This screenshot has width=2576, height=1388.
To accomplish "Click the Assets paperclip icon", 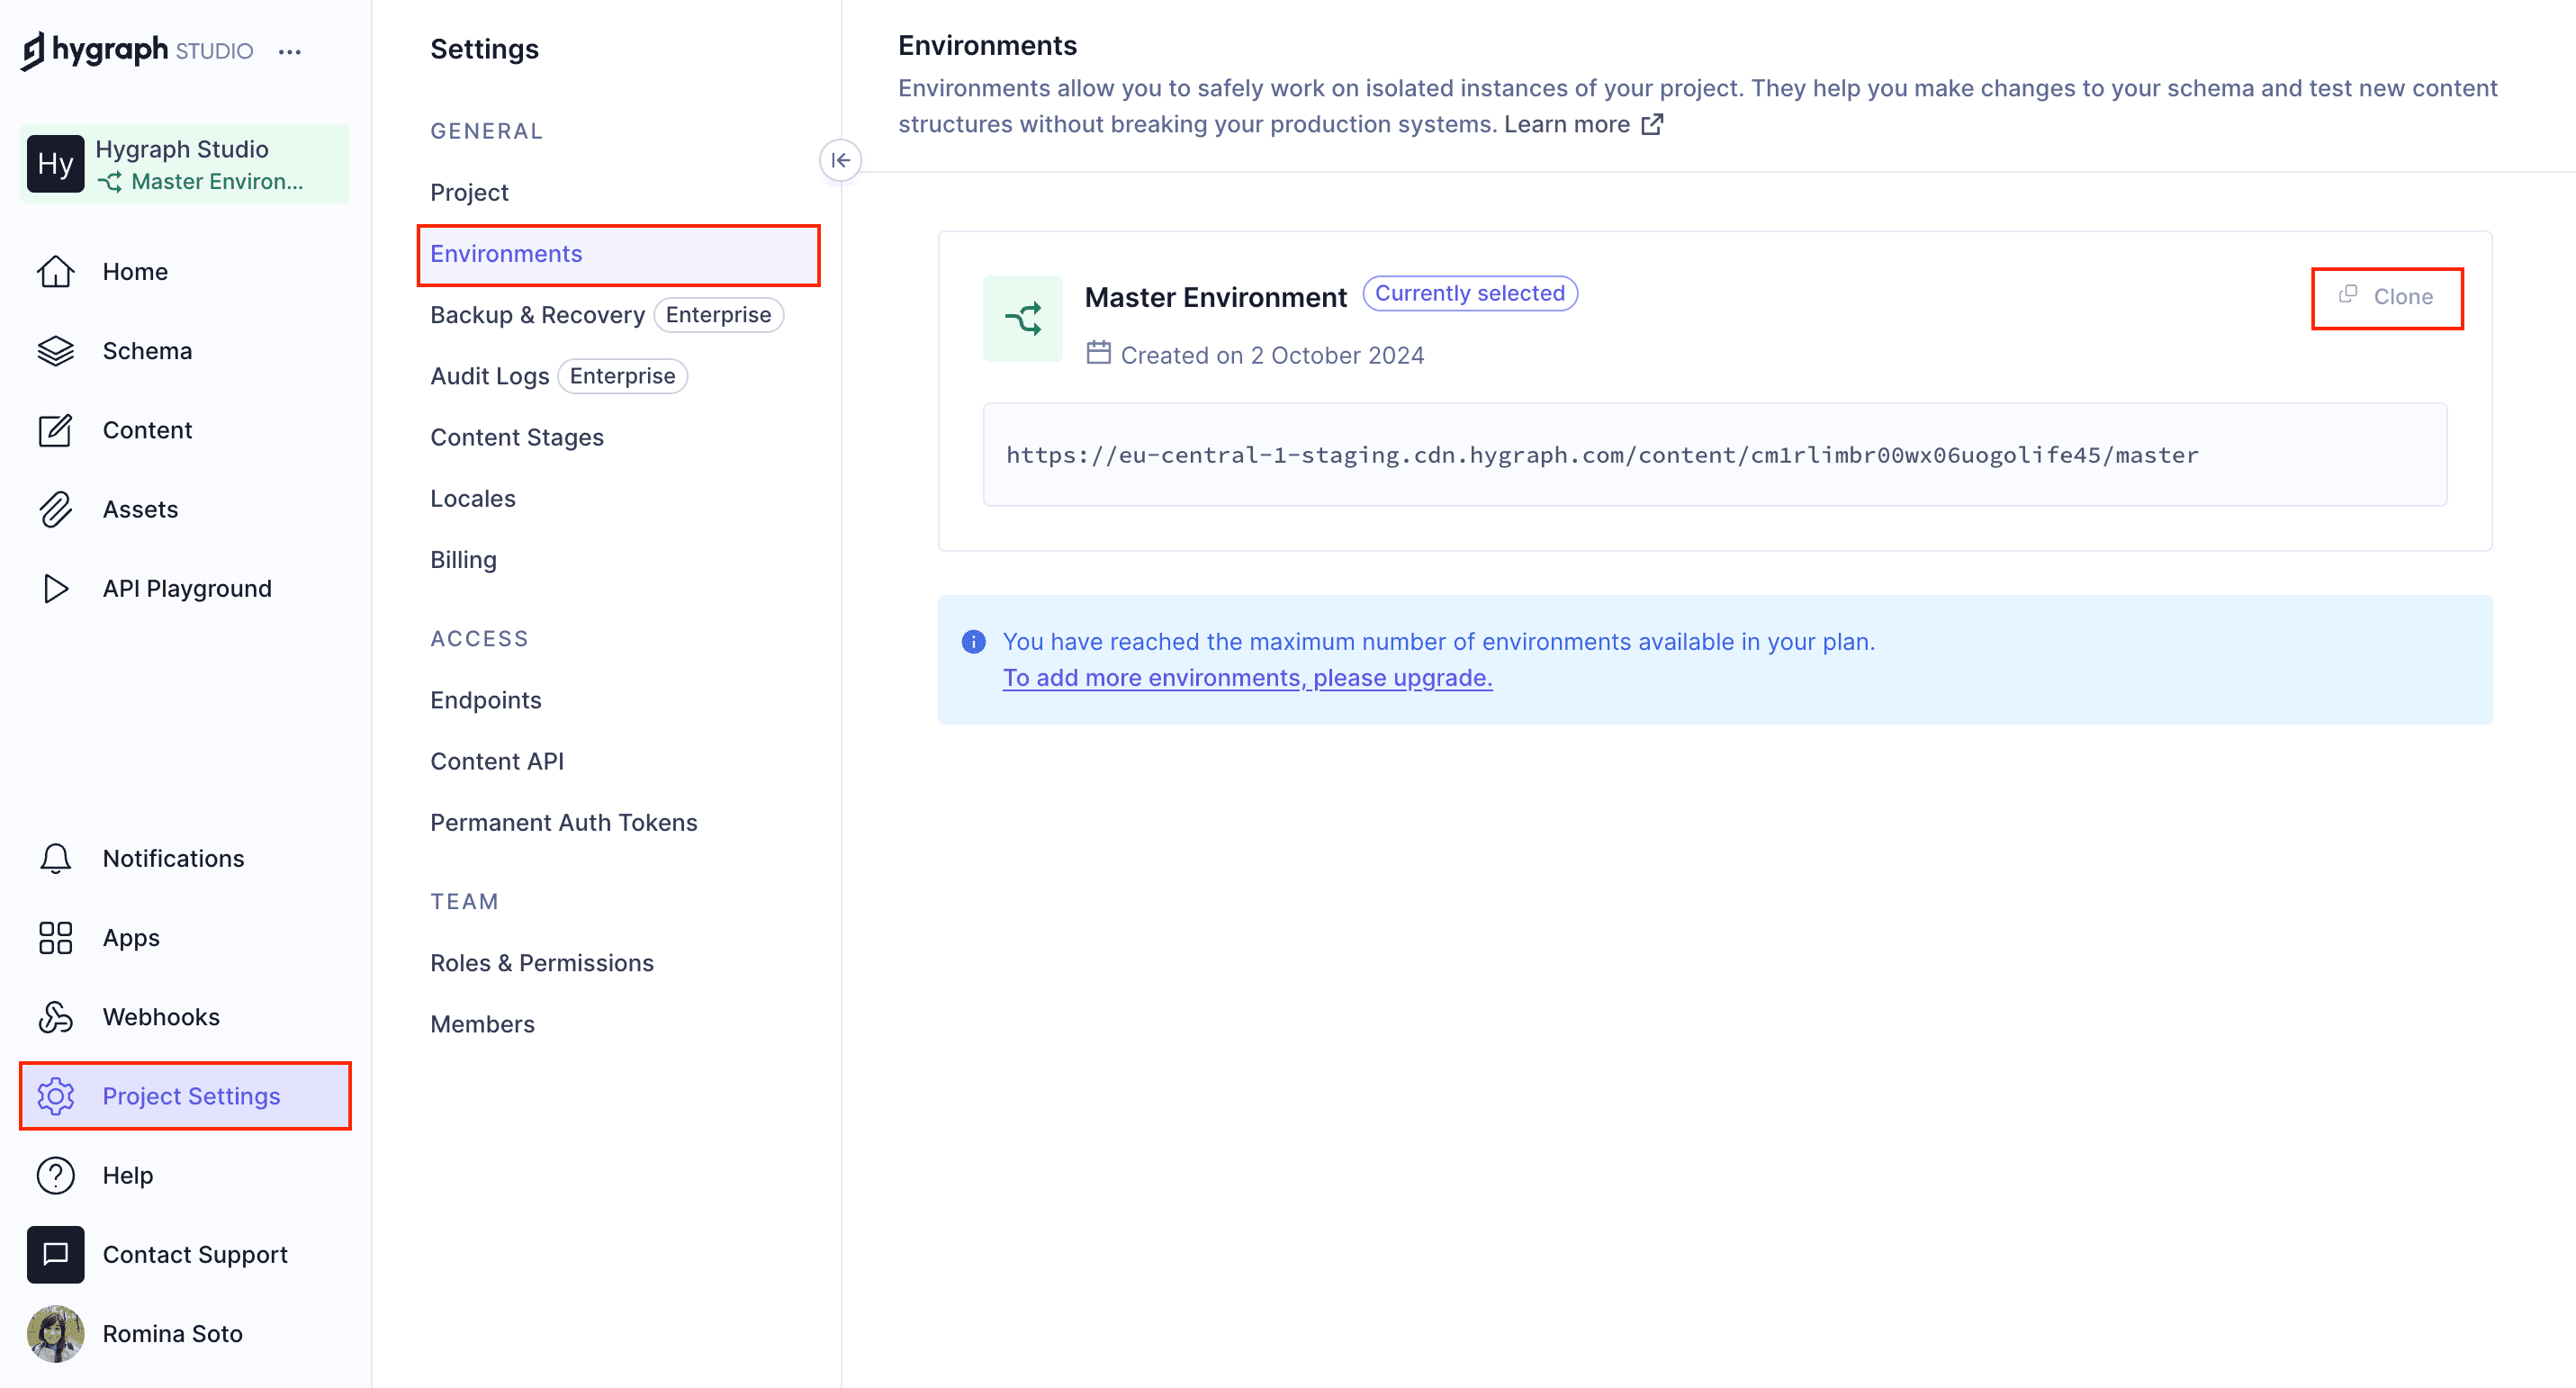I will click(55, 509).
